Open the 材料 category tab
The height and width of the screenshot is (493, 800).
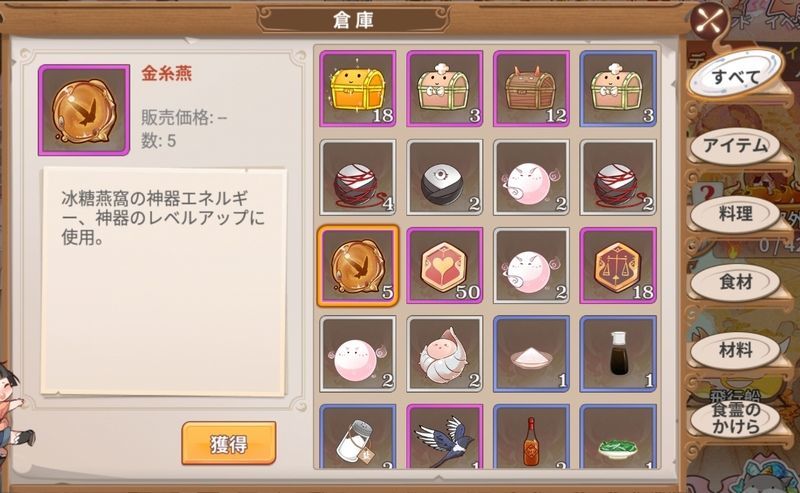735,350
